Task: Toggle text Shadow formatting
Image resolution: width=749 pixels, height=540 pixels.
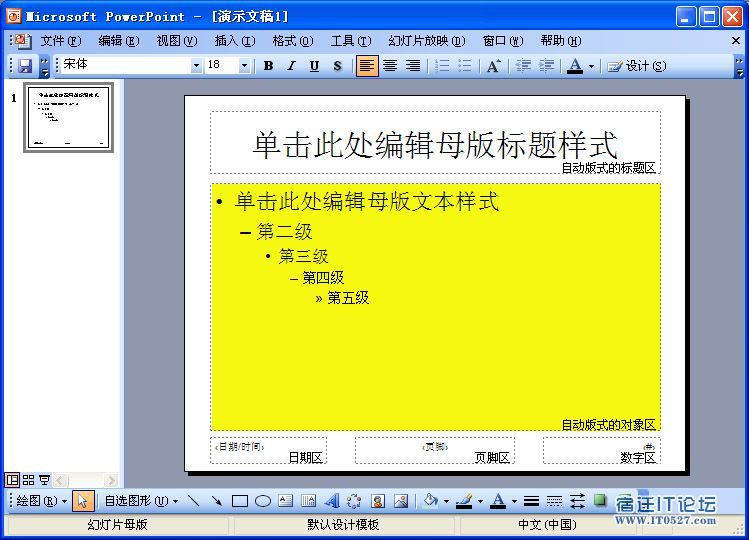Action: [337, 65]
